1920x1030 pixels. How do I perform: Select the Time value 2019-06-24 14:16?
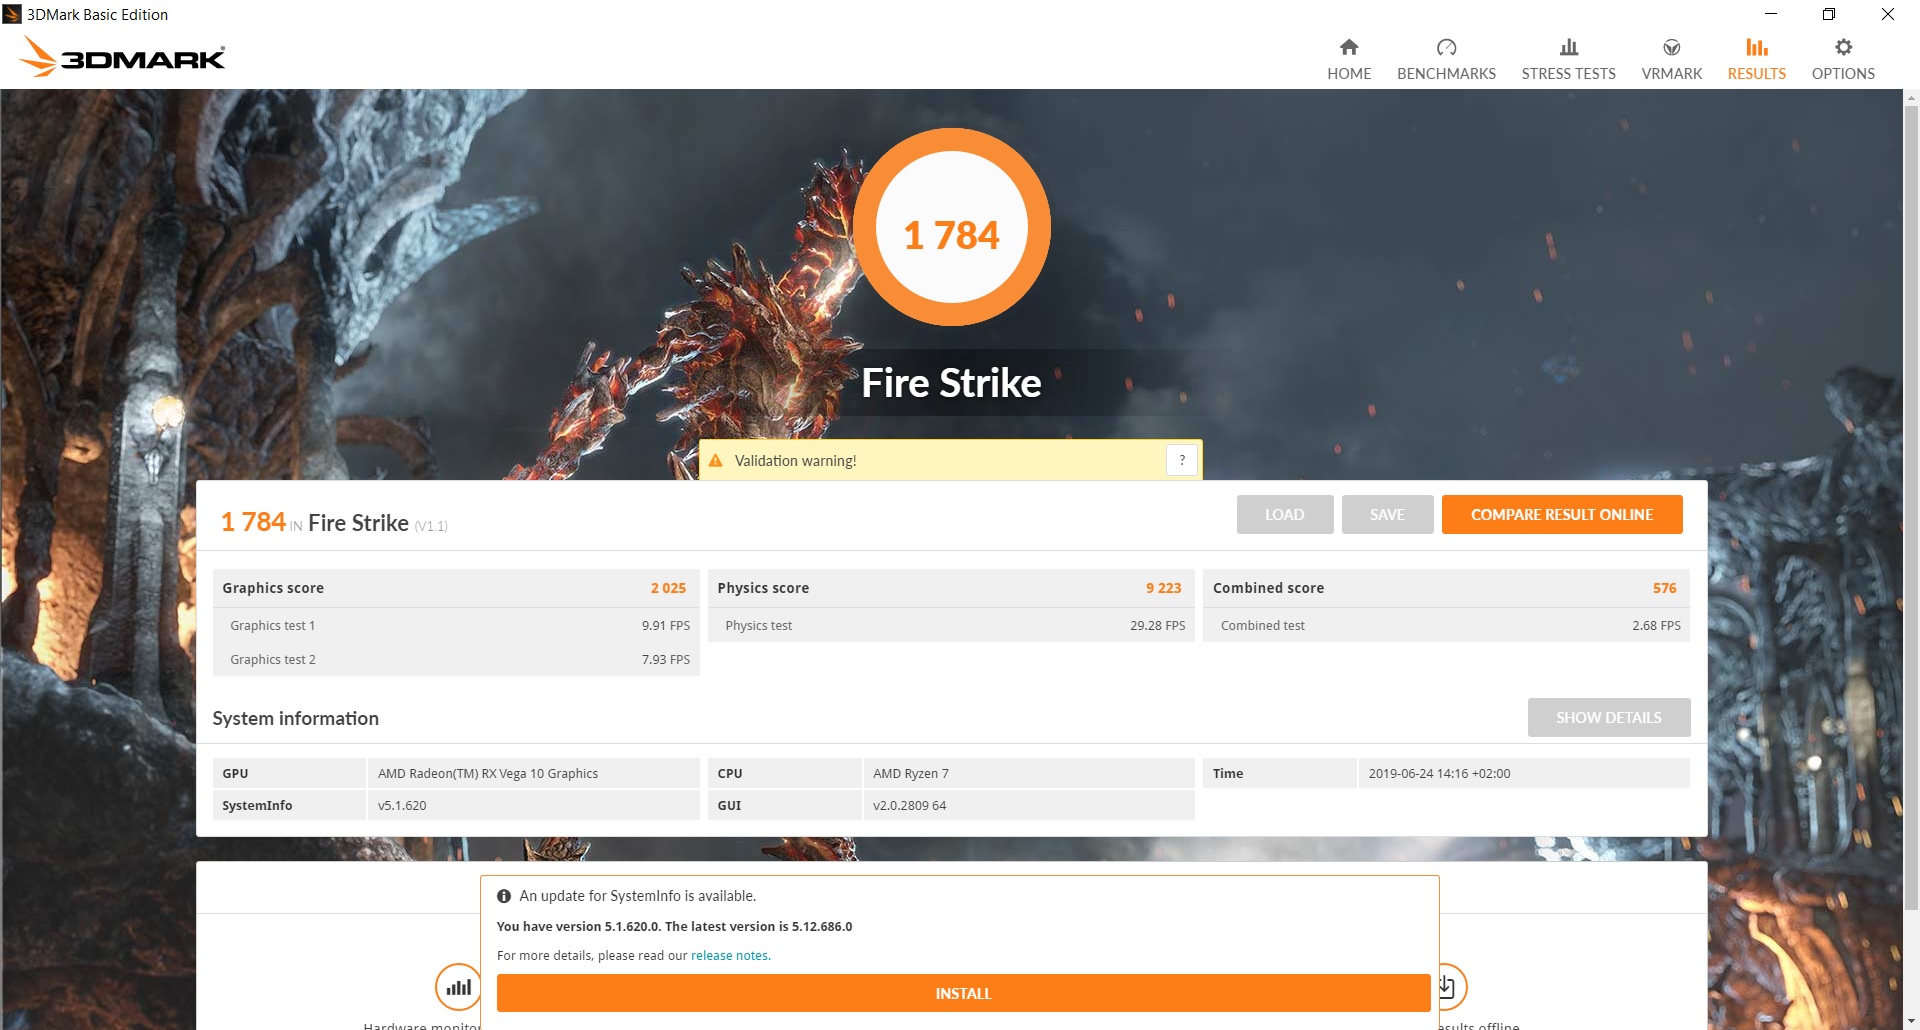(1439, 773)
